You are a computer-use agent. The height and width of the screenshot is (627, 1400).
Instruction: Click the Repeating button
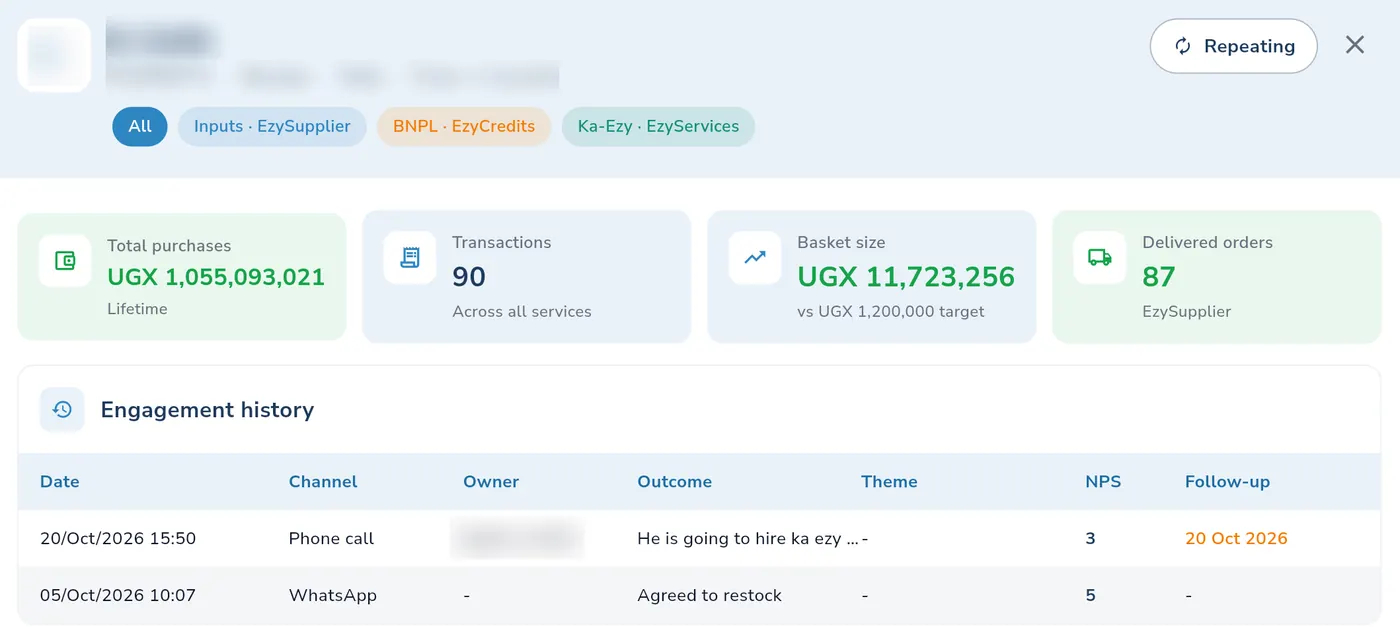[x=1233, y=46]
